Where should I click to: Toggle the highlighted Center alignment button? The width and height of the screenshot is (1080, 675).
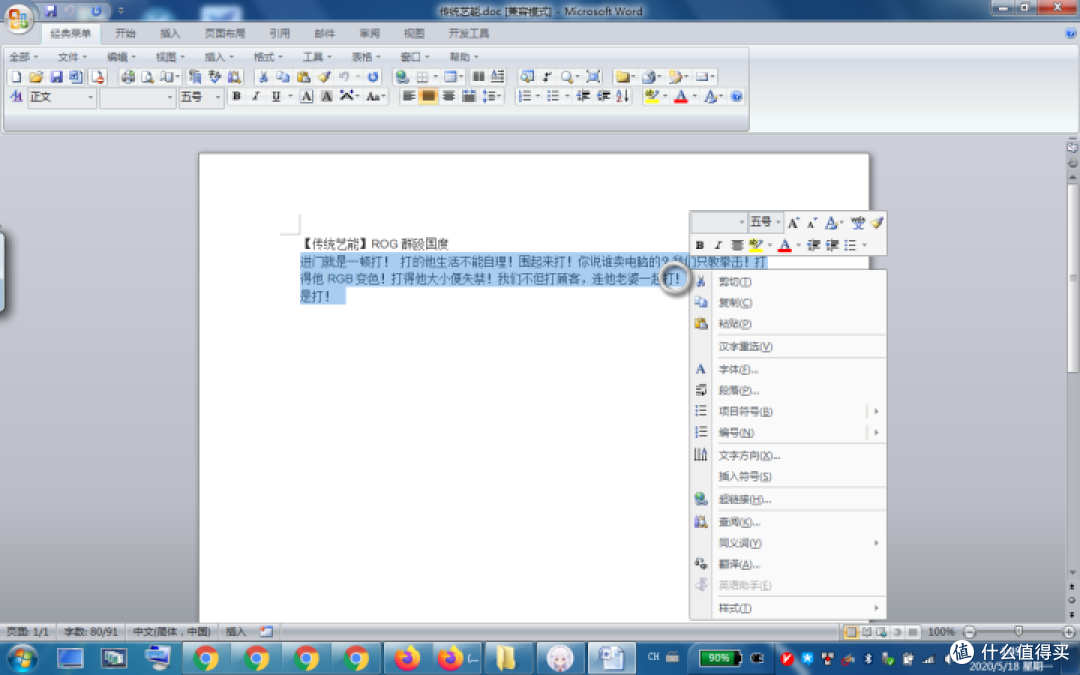click(428, 96)
